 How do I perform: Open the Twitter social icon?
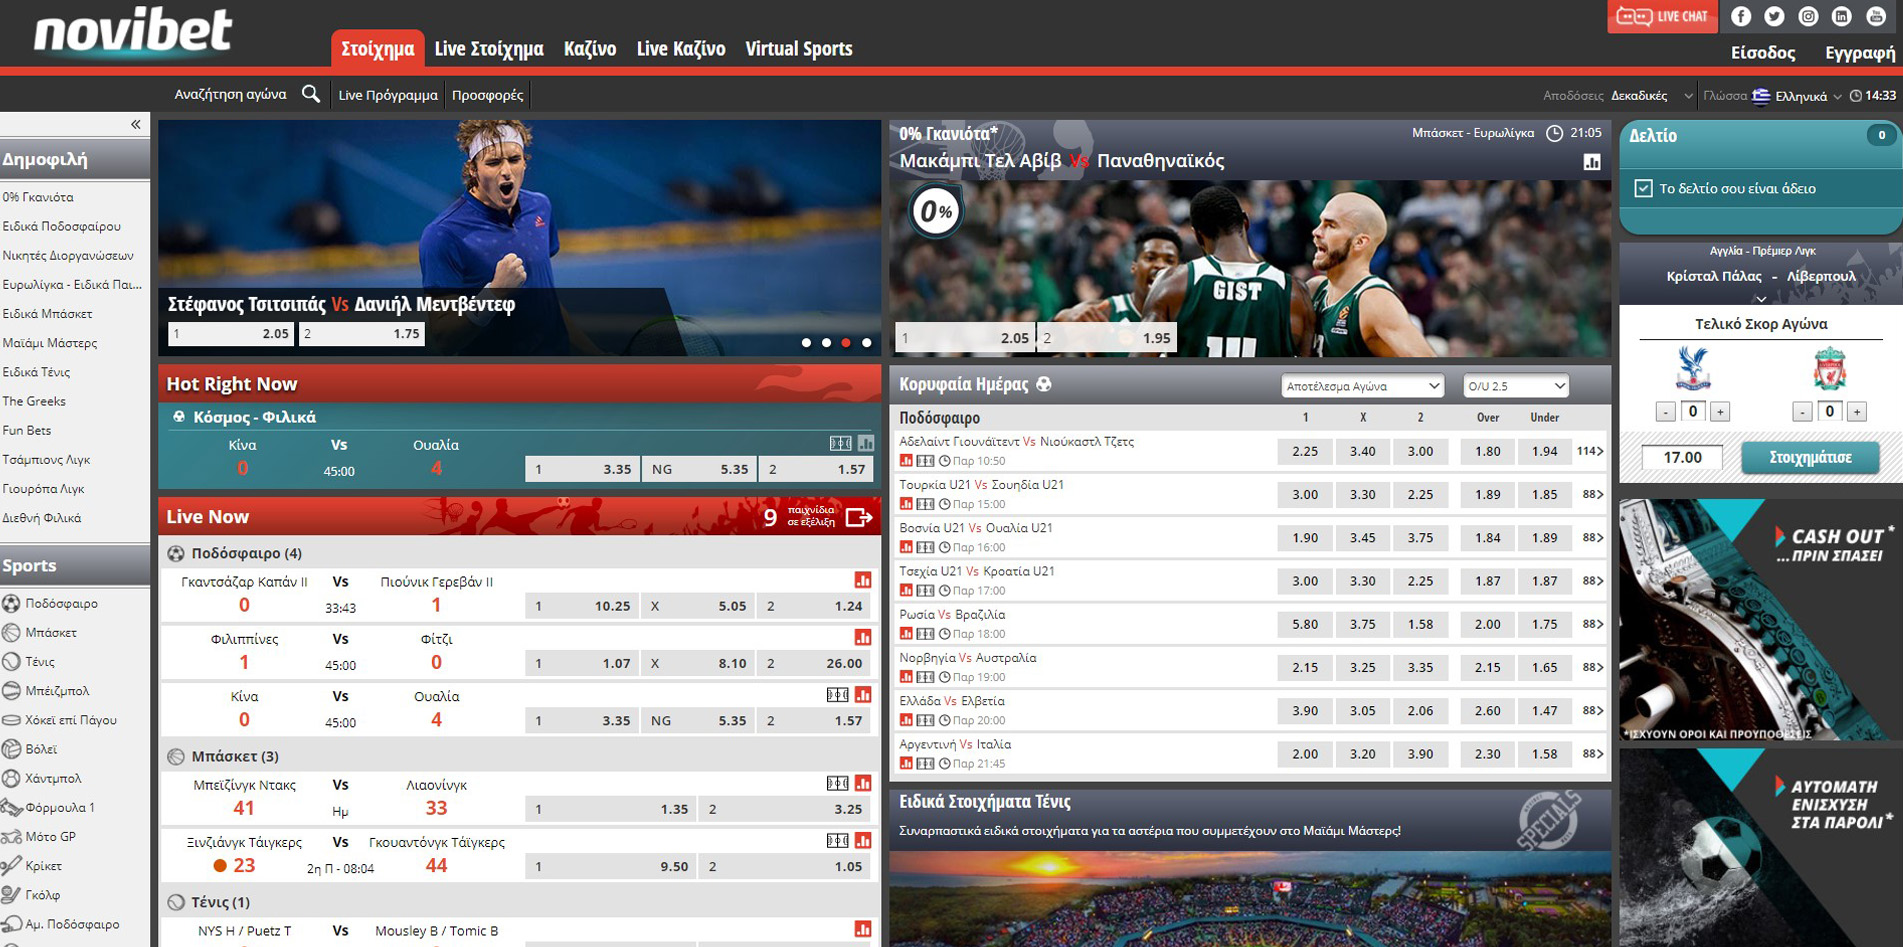coord(1774,16)
